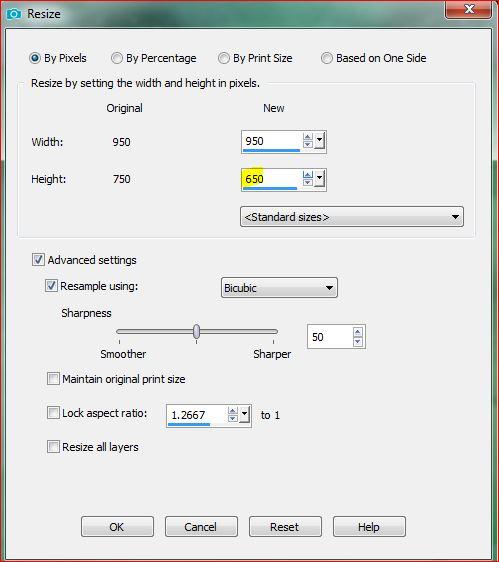Click the camera icon in title bar

click(x=14, y=14)
